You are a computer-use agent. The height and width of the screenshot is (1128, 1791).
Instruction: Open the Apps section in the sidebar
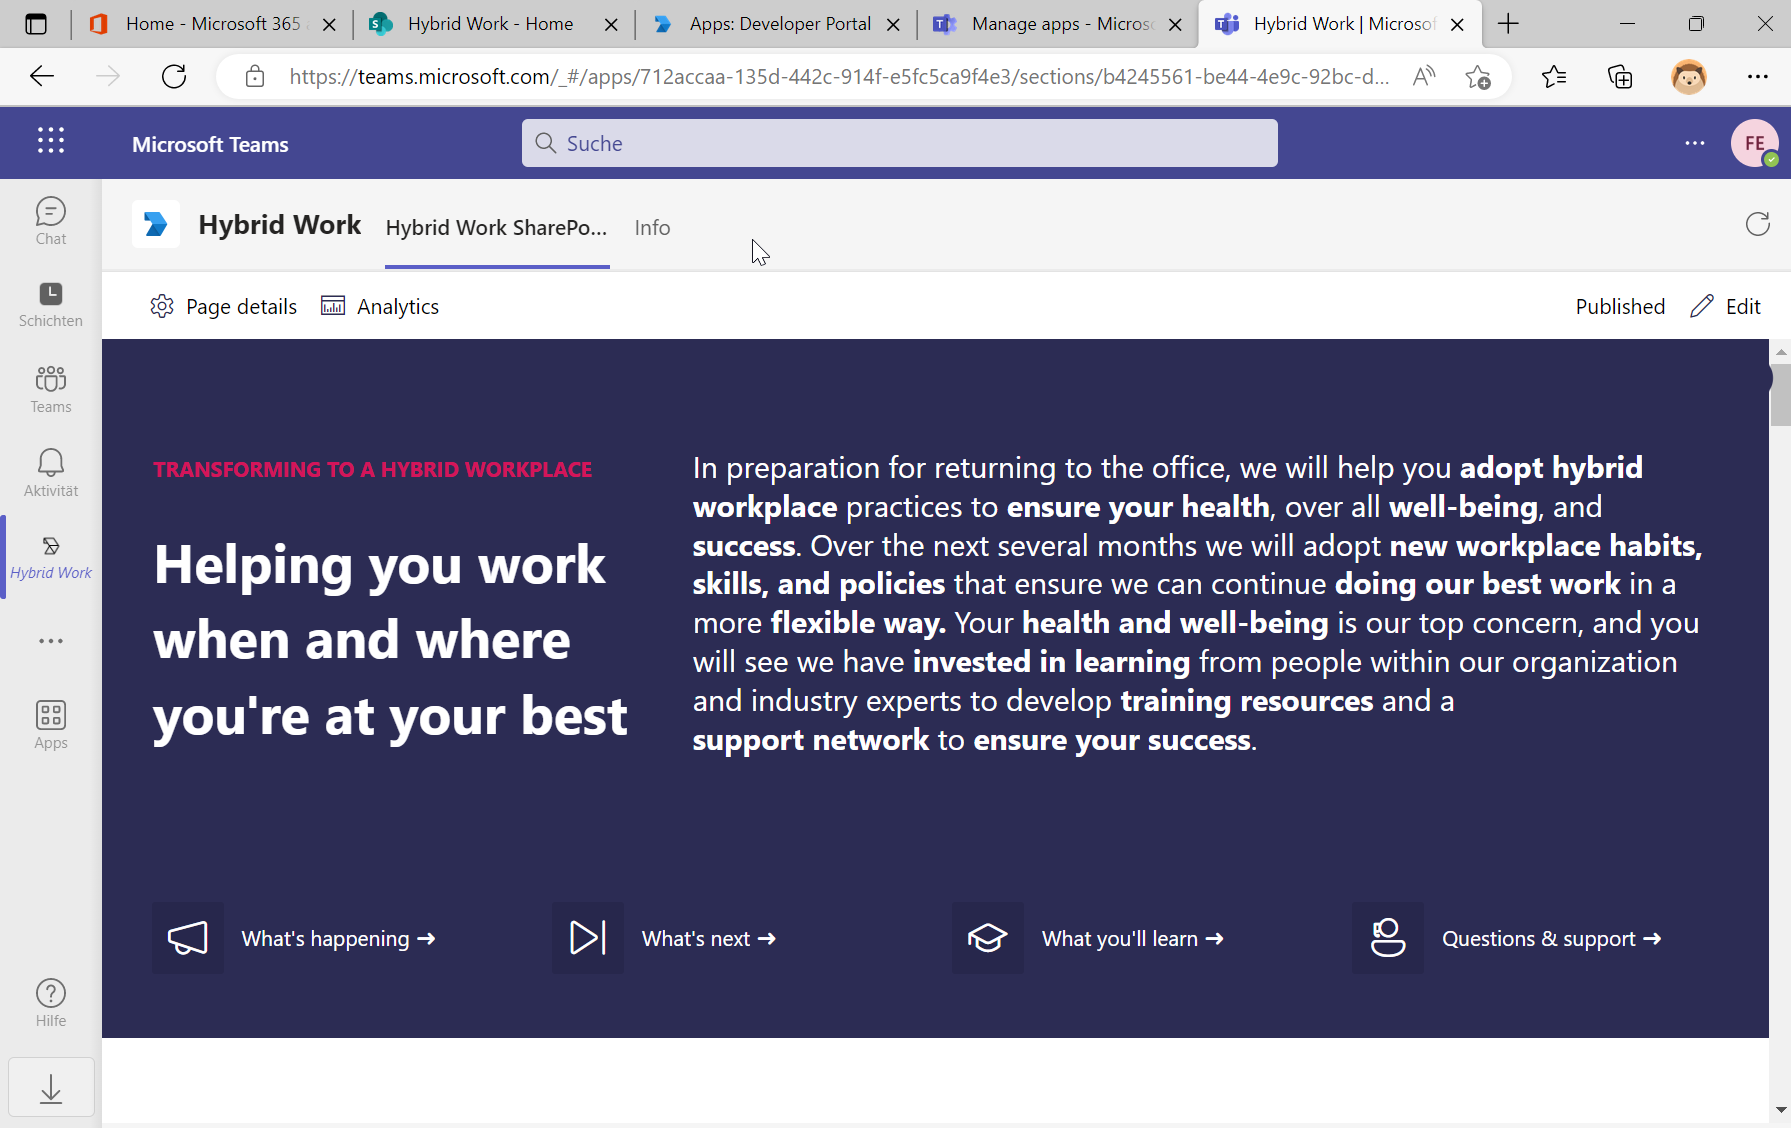[x=50, y=723]
